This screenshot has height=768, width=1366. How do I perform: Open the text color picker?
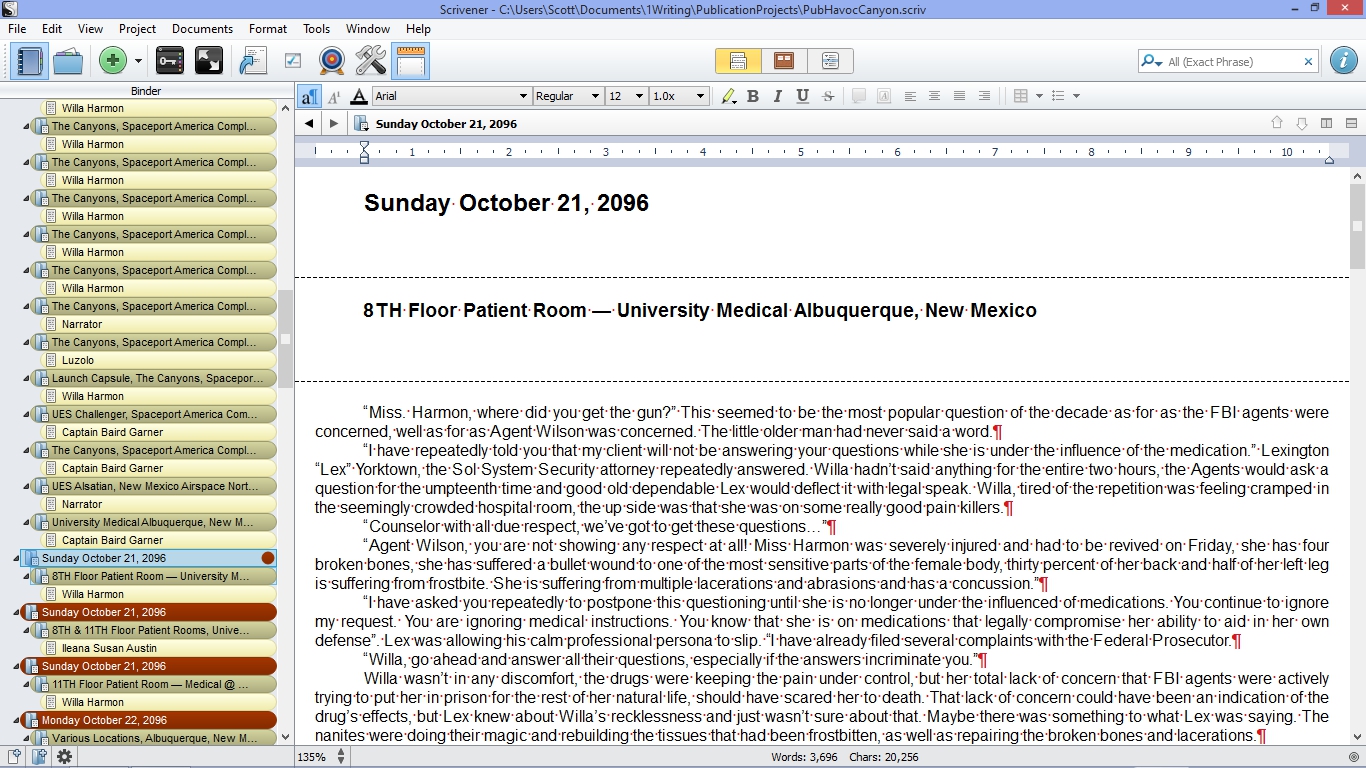(x=359, y=96)
